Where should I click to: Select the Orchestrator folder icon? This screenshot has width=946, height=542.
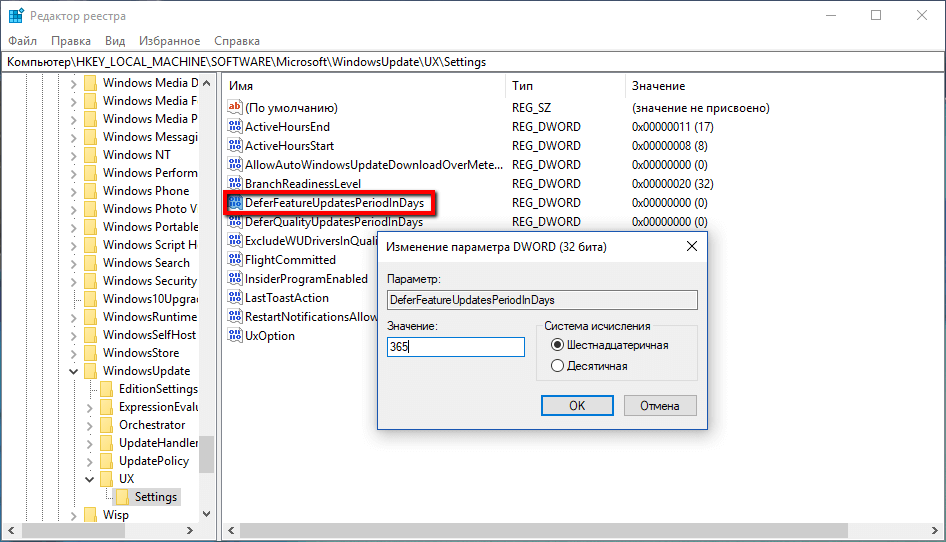(107, 425)
